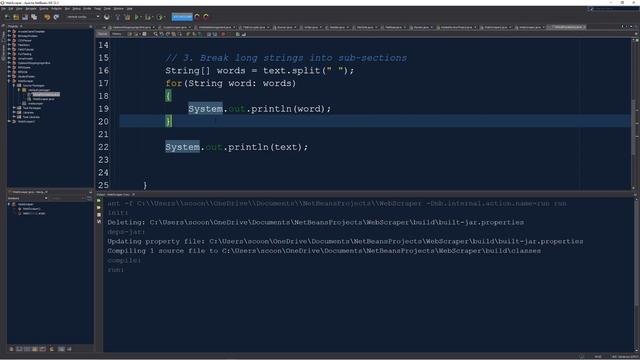Click the Uncomment editor toolbar icon

click(x=244, y=34)
